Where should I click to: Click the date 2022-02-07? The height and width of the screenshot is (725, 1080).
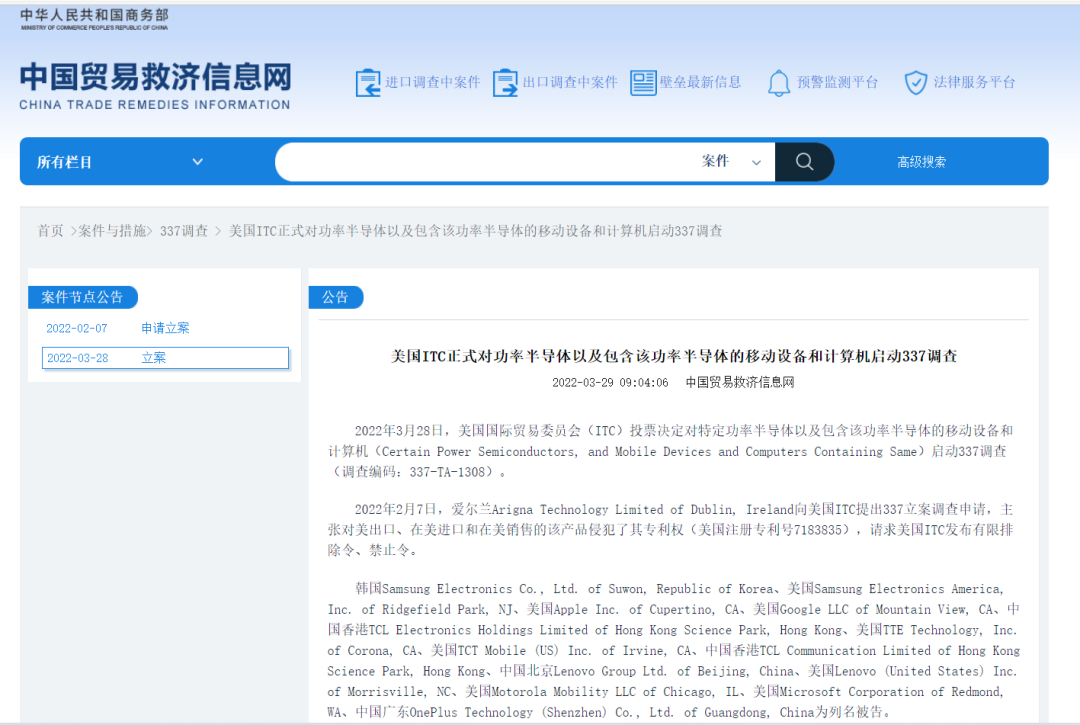[x=76, y=328]
